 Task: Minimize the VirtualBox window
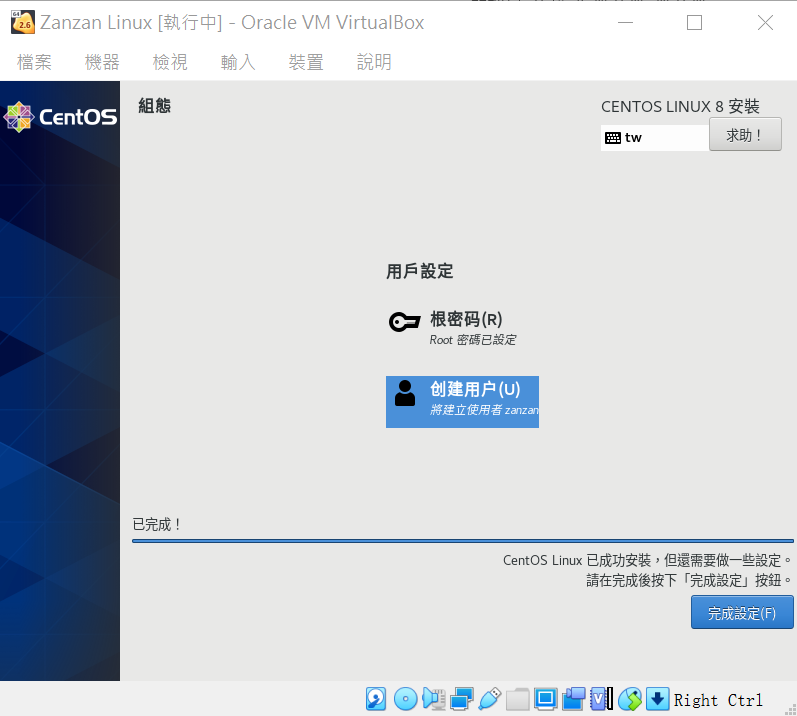(625, 22)
